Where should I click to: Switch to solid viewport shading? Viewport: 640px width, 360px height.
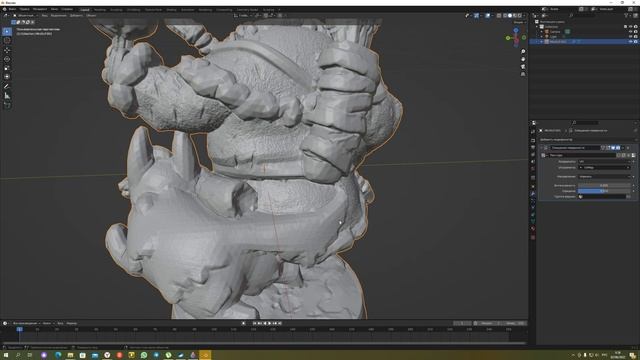tap(510, 16)
